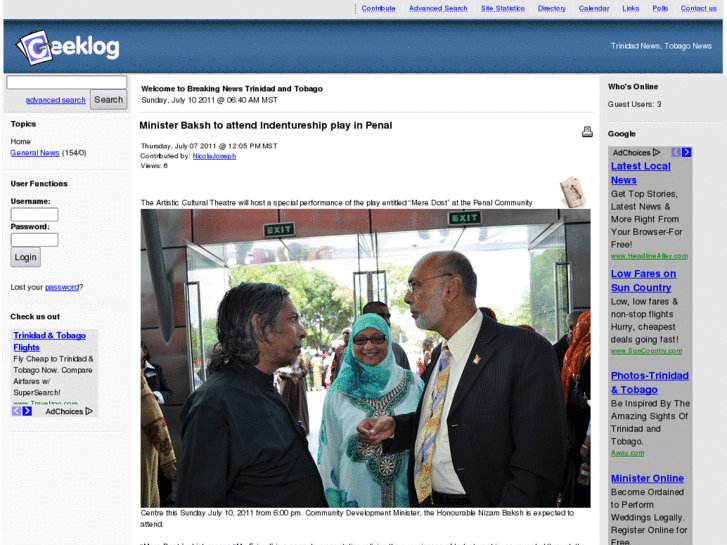Open Site Statistics page
Viewport: 727px width, 545px height.
[x=503, y=8]
